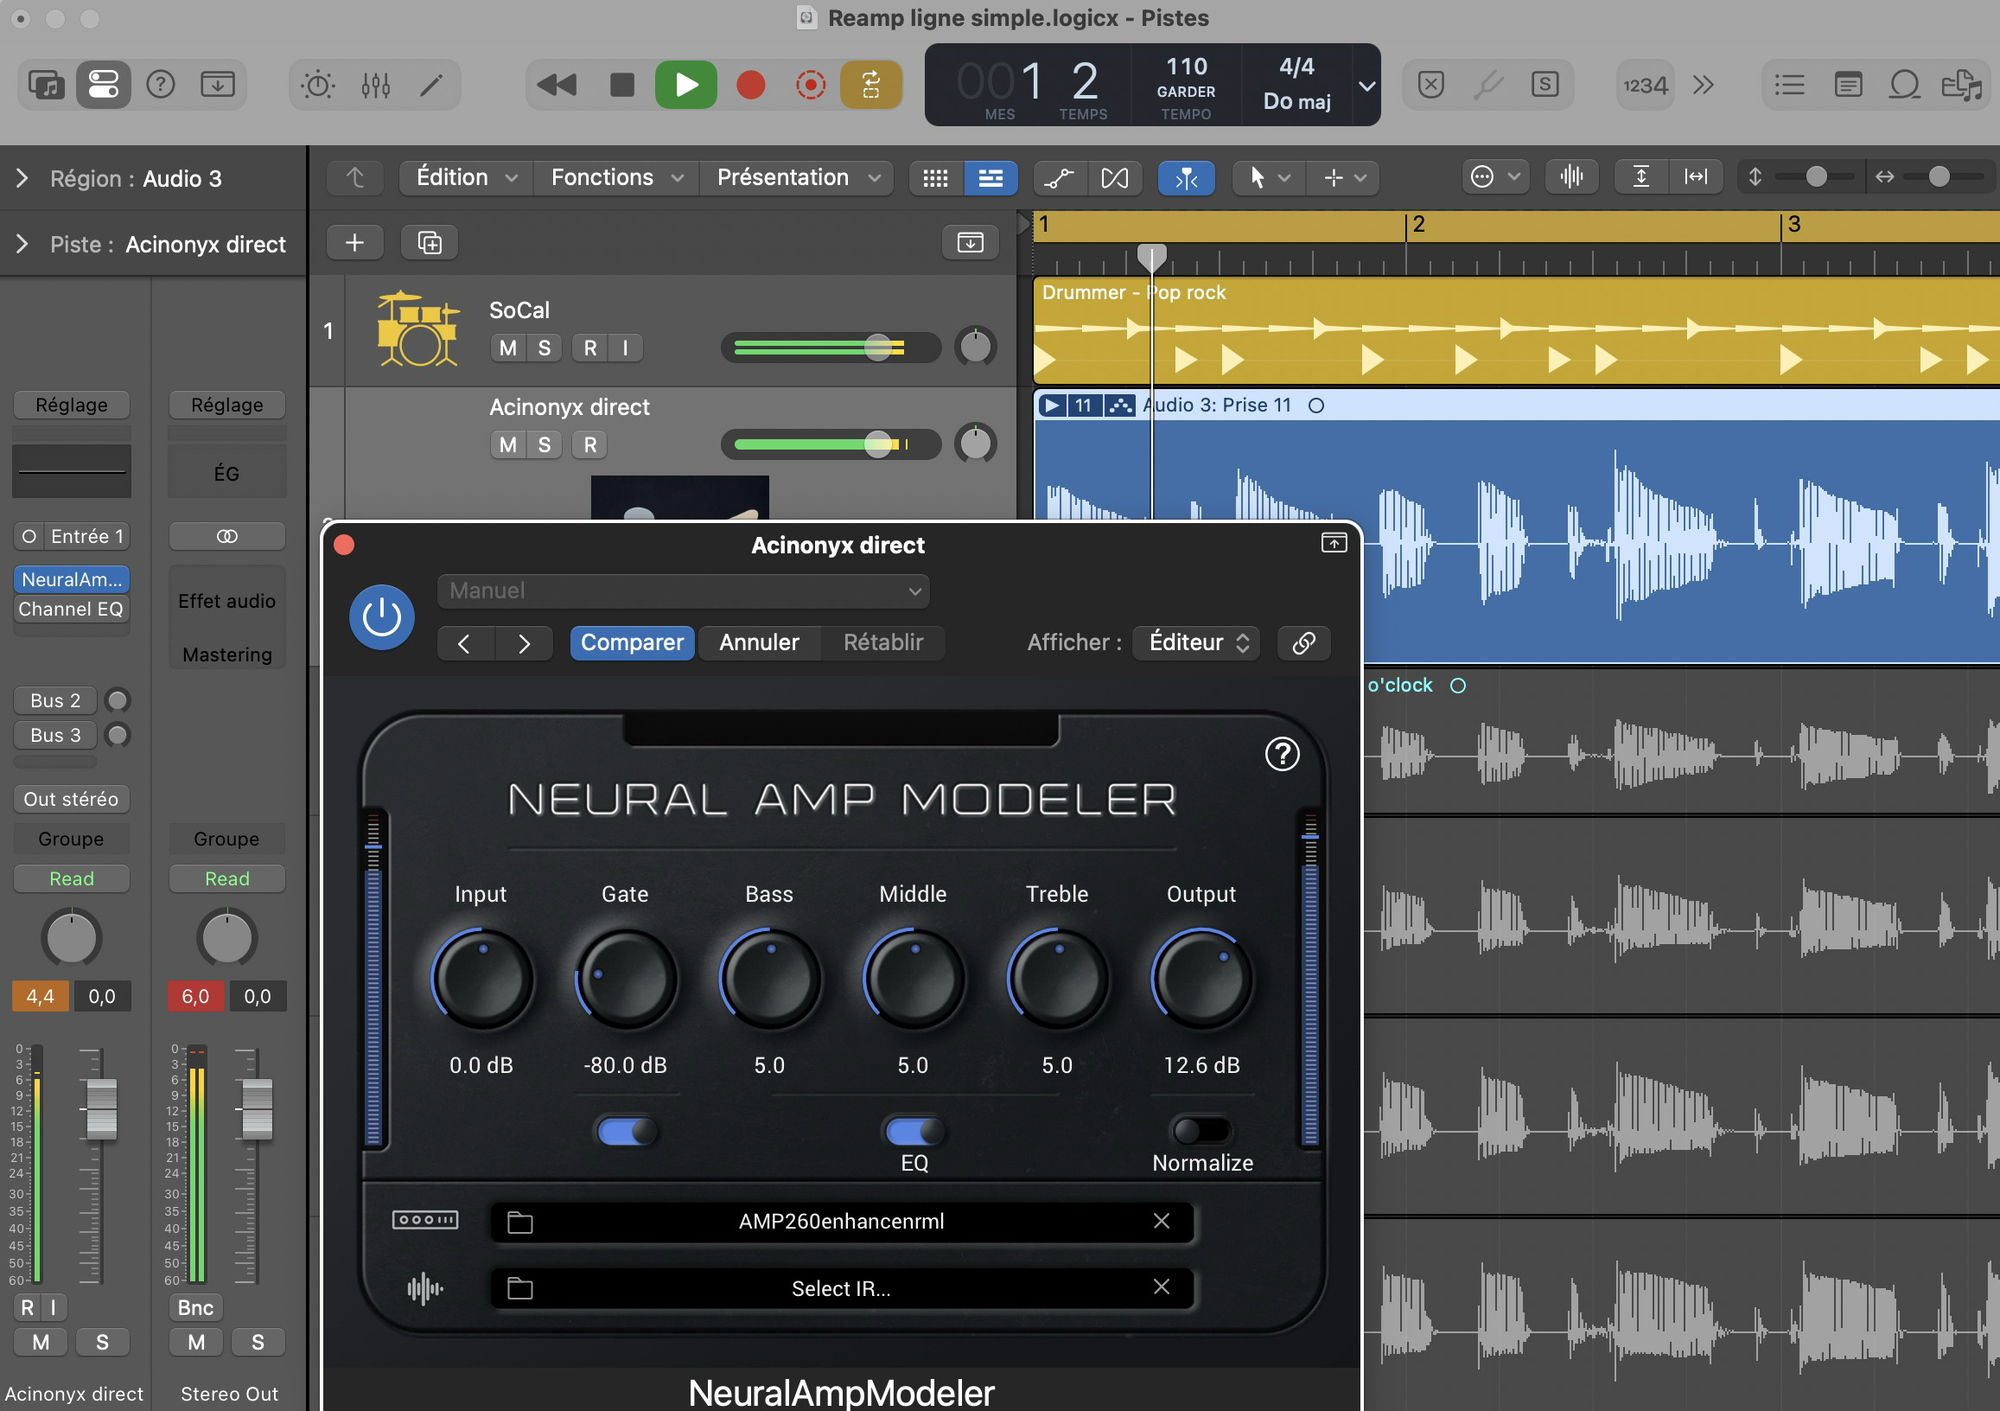Expand the Région Audio 3 inspector section
This screenshot has width=2000, height=1411.
(22, 179)
